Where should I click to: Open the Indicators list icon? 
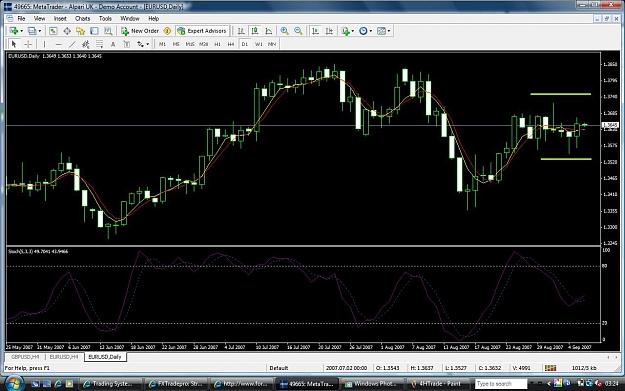coord(345,31)
